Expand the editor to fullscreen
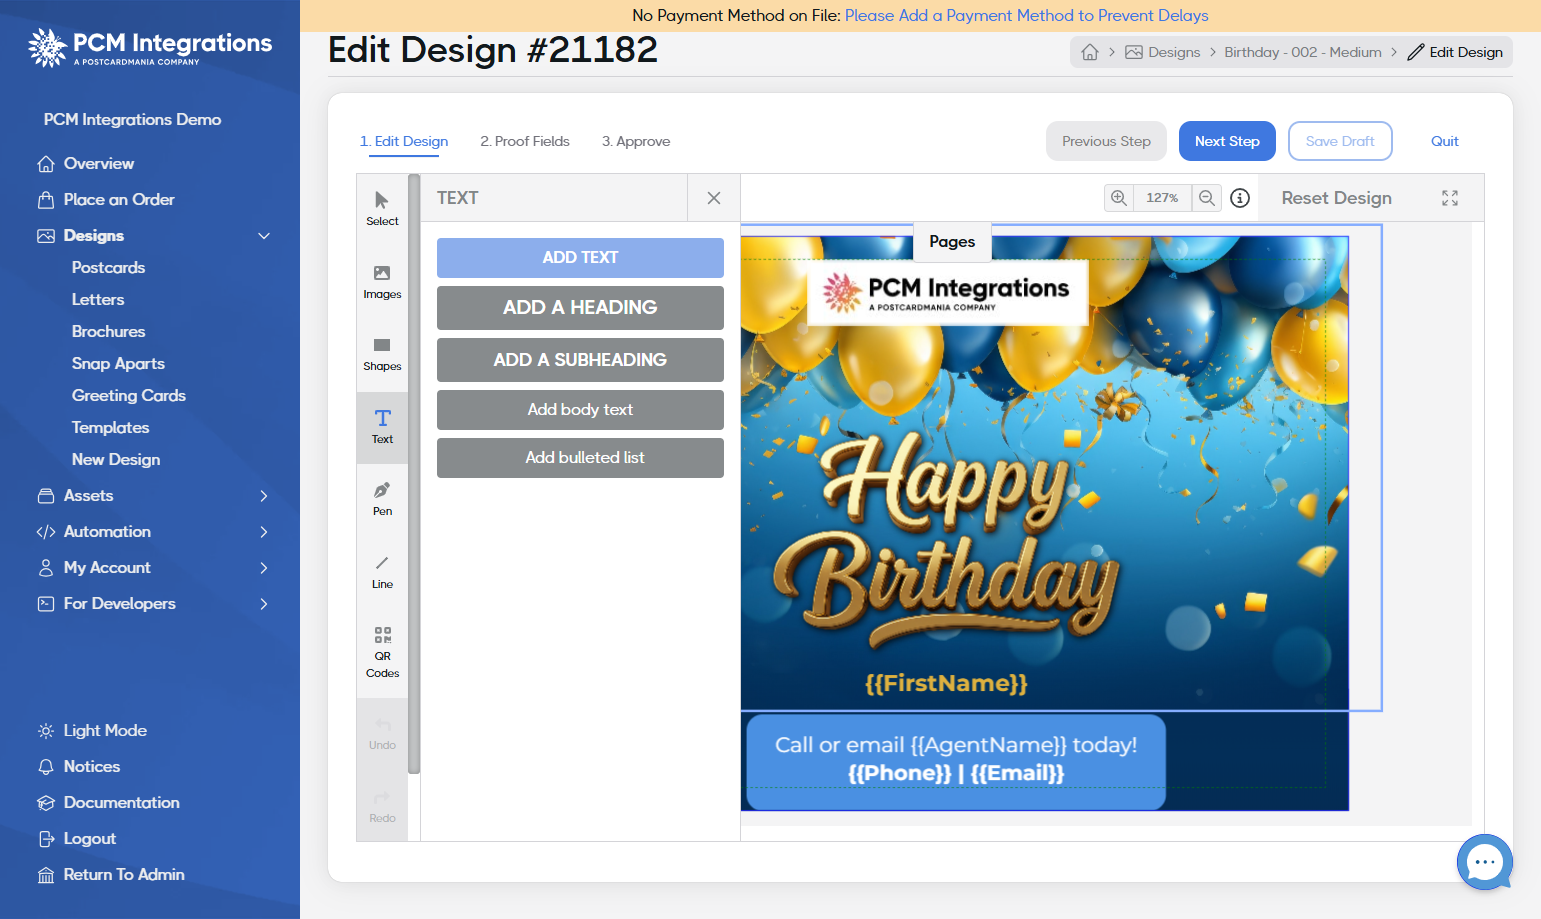The width and height of the screenshot is (1541, 919). tap(1450, 198)
